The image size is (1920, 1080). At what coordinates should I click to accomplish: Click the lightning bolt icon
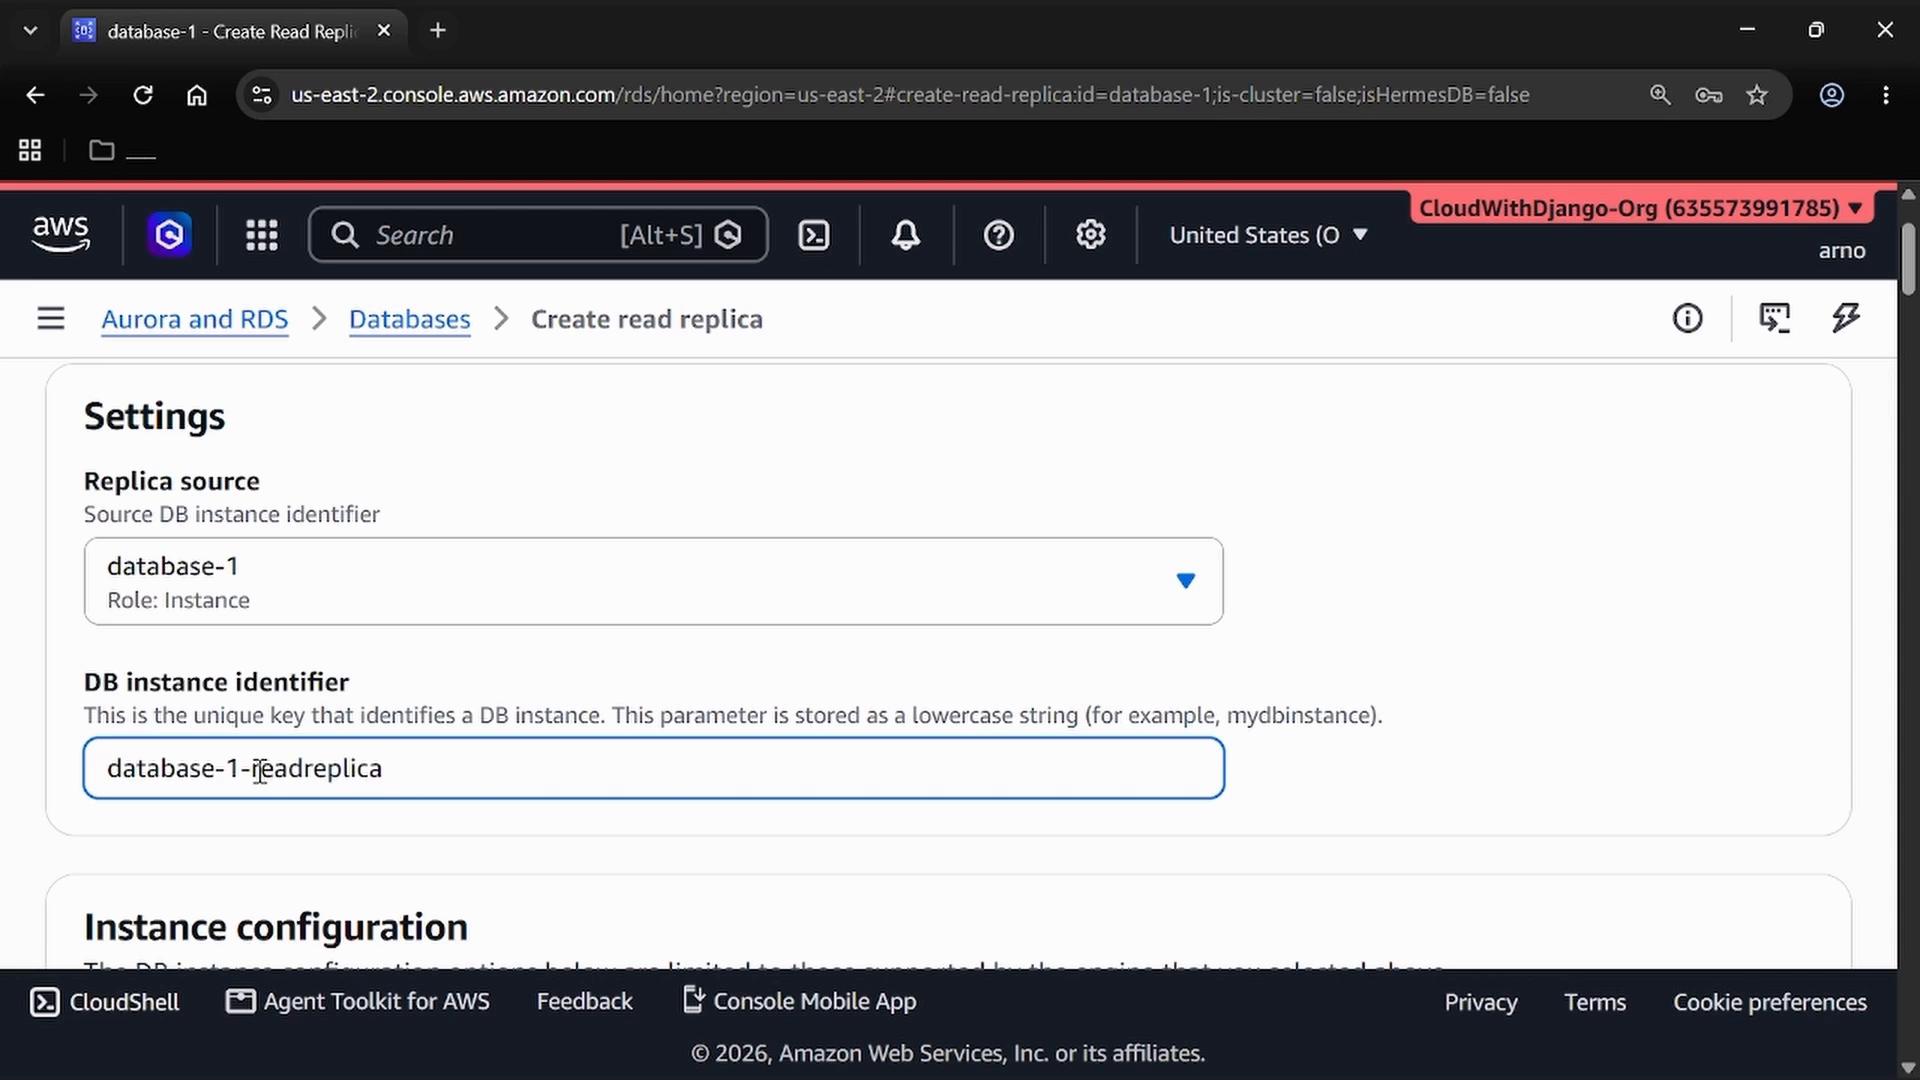point(1846,318)
